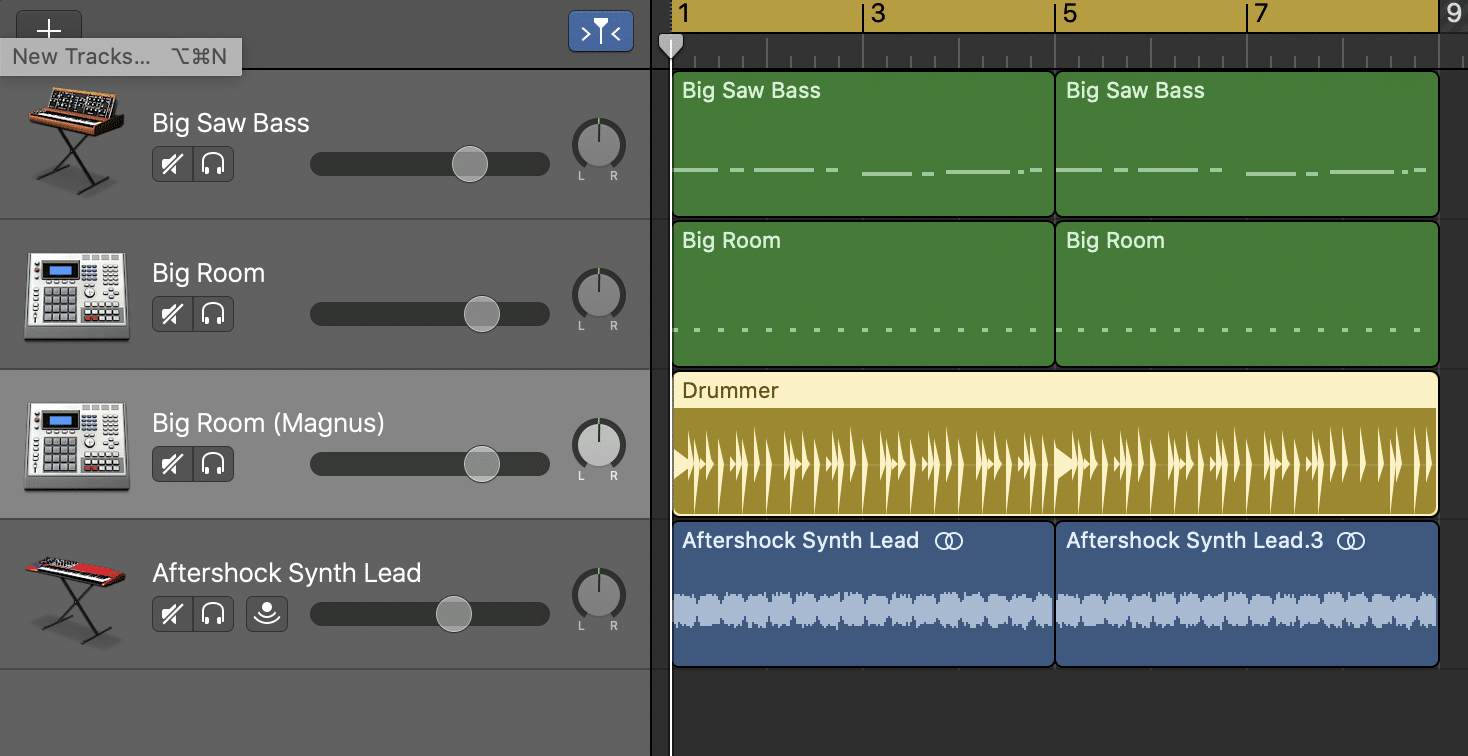Screen dimensions: 1468x756
Task: Click bar 5 in the timeline ruler
Action: (1063, 13)
